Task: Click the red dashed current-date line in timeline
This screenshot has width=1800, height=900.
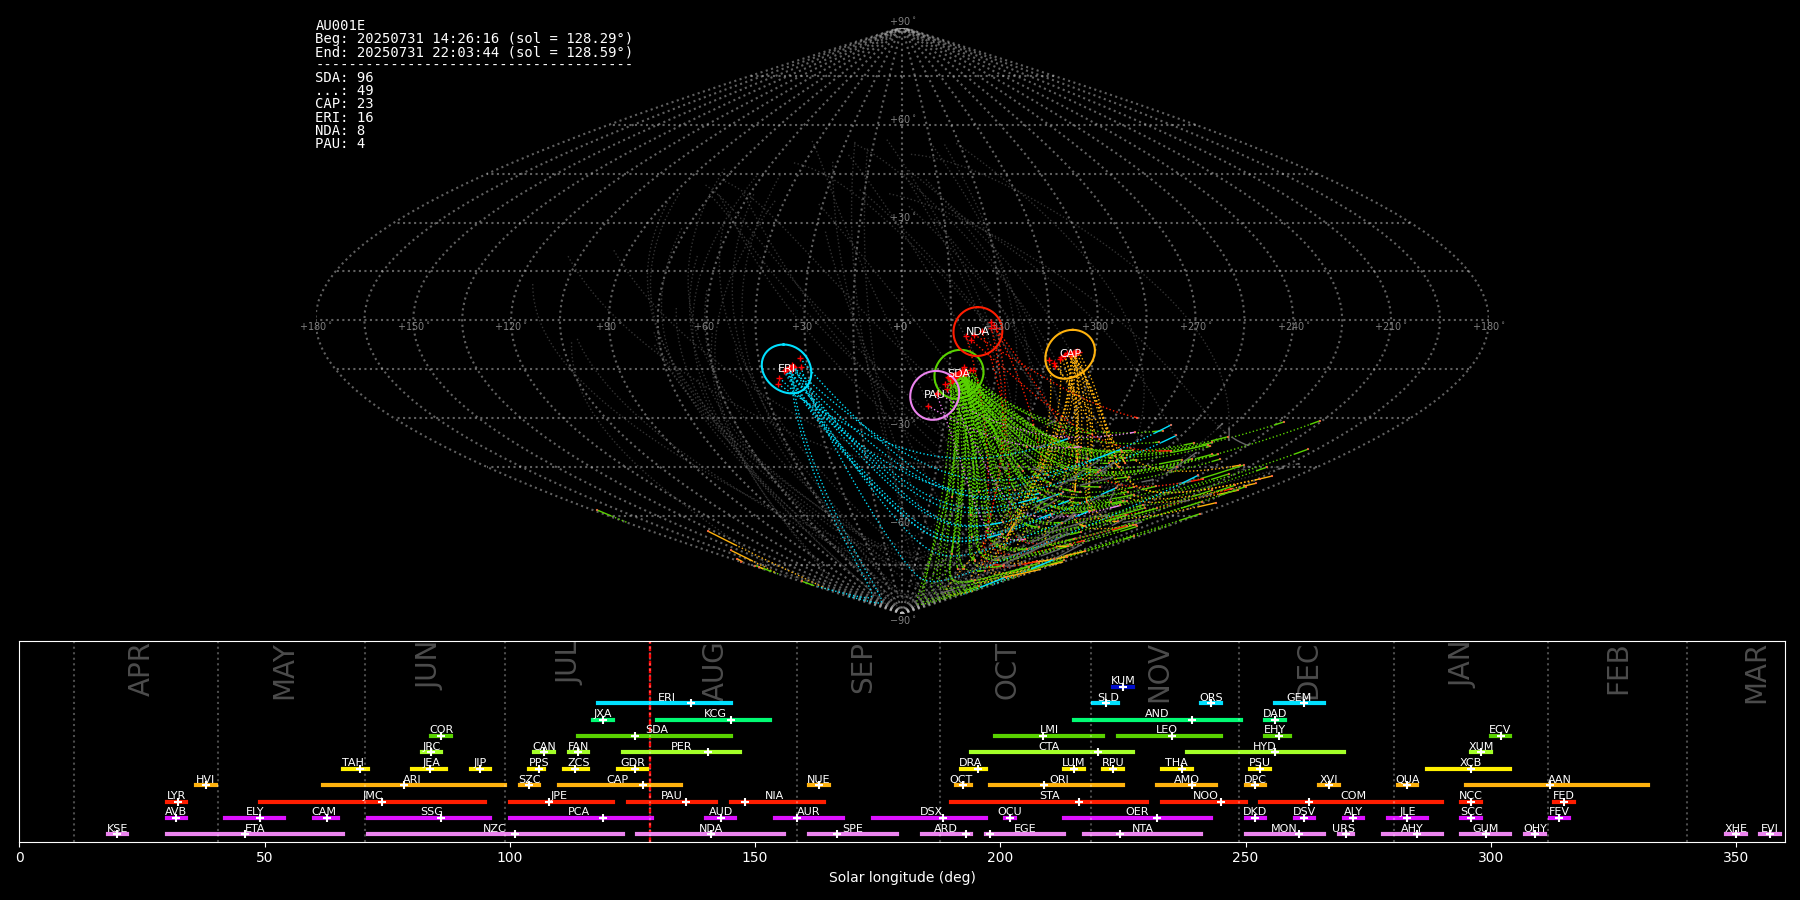Action: [x=650, y=741]
